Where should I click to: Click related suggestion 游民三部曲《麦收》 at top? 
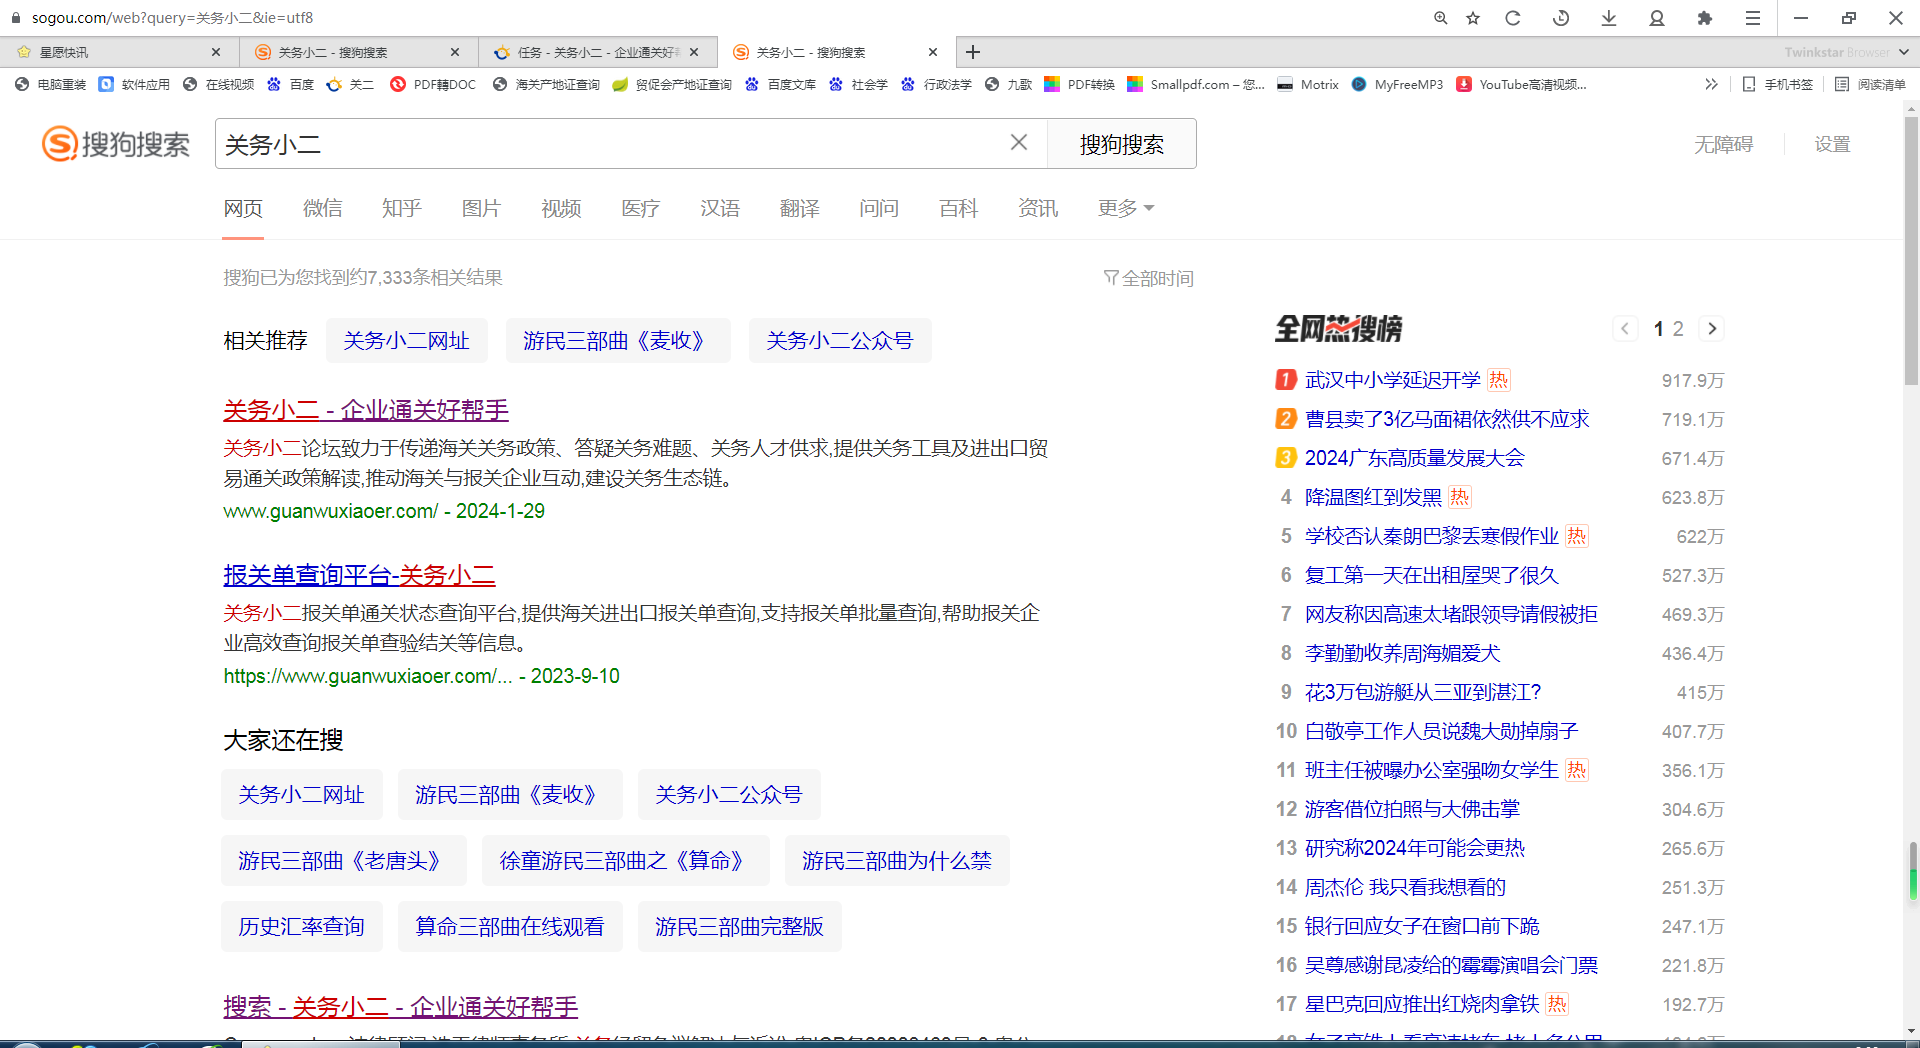point(618,341)
